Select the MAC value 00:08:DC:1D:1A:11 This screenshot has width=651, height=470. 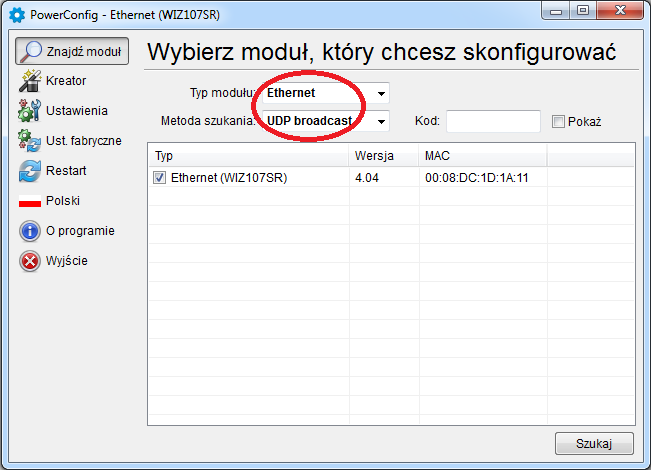point(477,178)
